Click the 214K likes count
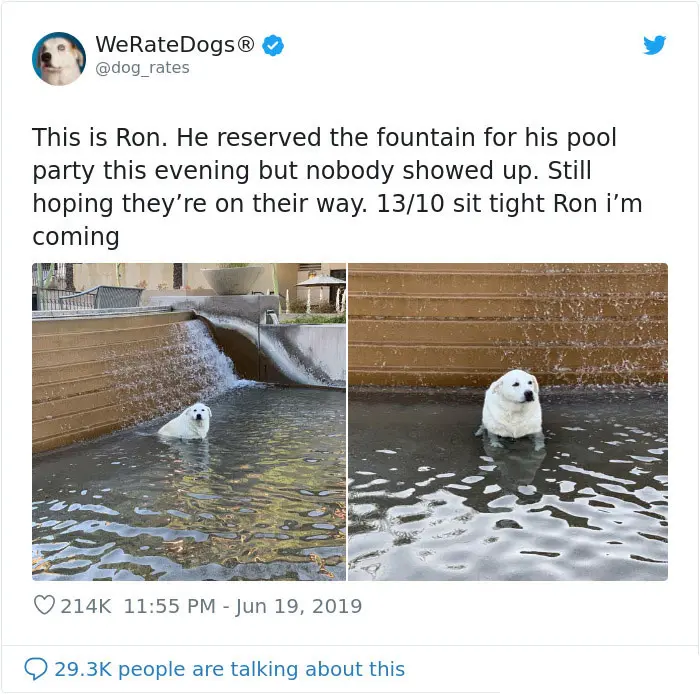Viewport: 700px width, 694px height. [86, 606]
